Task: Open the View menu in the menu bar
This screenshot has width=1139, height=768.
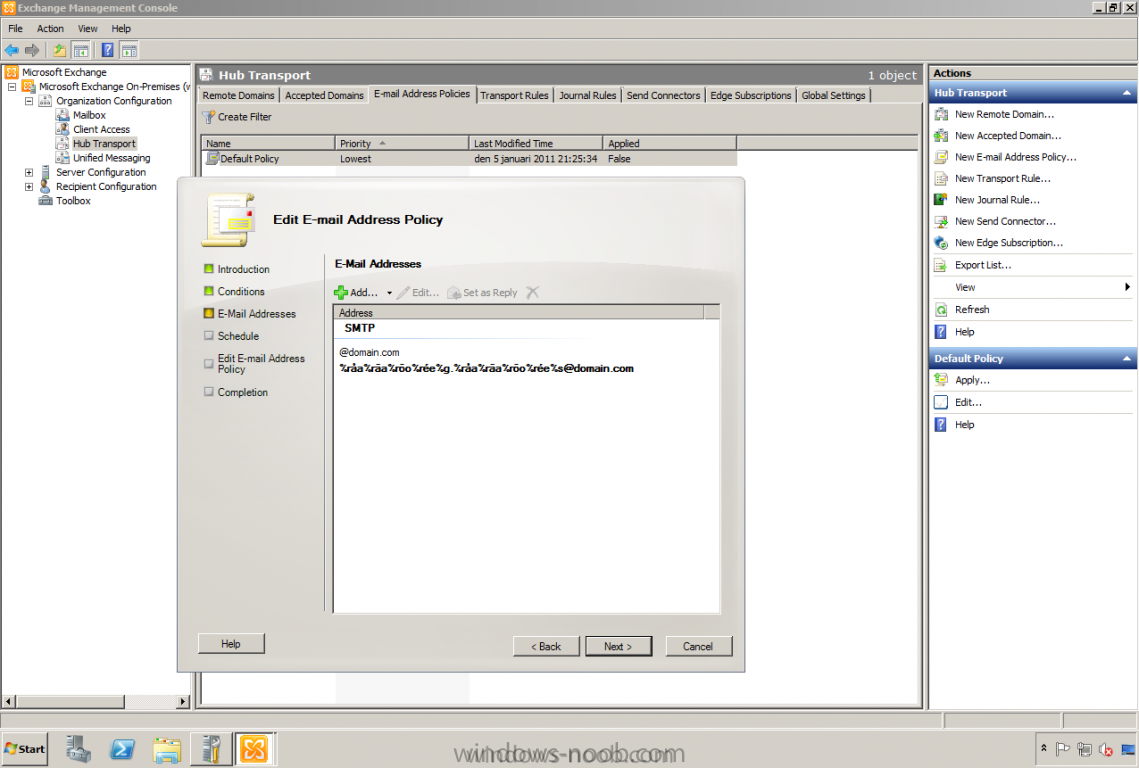Action: pos(87,28)
